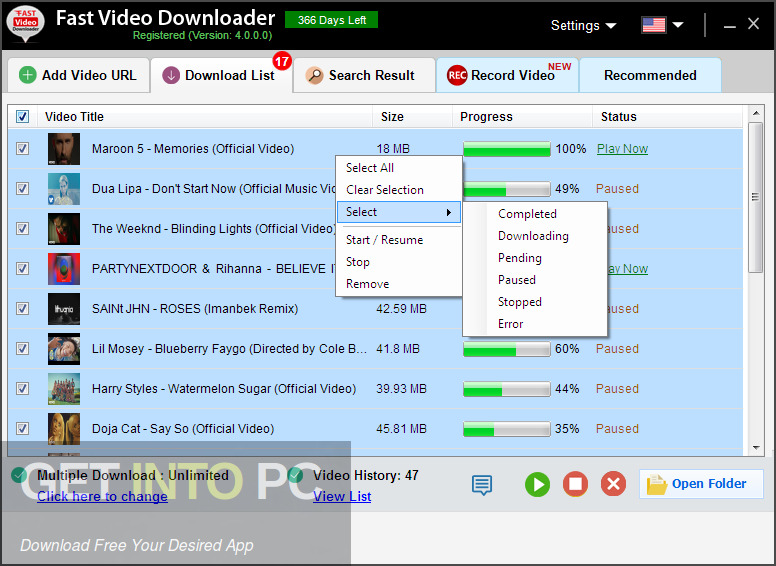Open the Video History View List link
The image size is (776, 566).
click(x=342, y=496)
